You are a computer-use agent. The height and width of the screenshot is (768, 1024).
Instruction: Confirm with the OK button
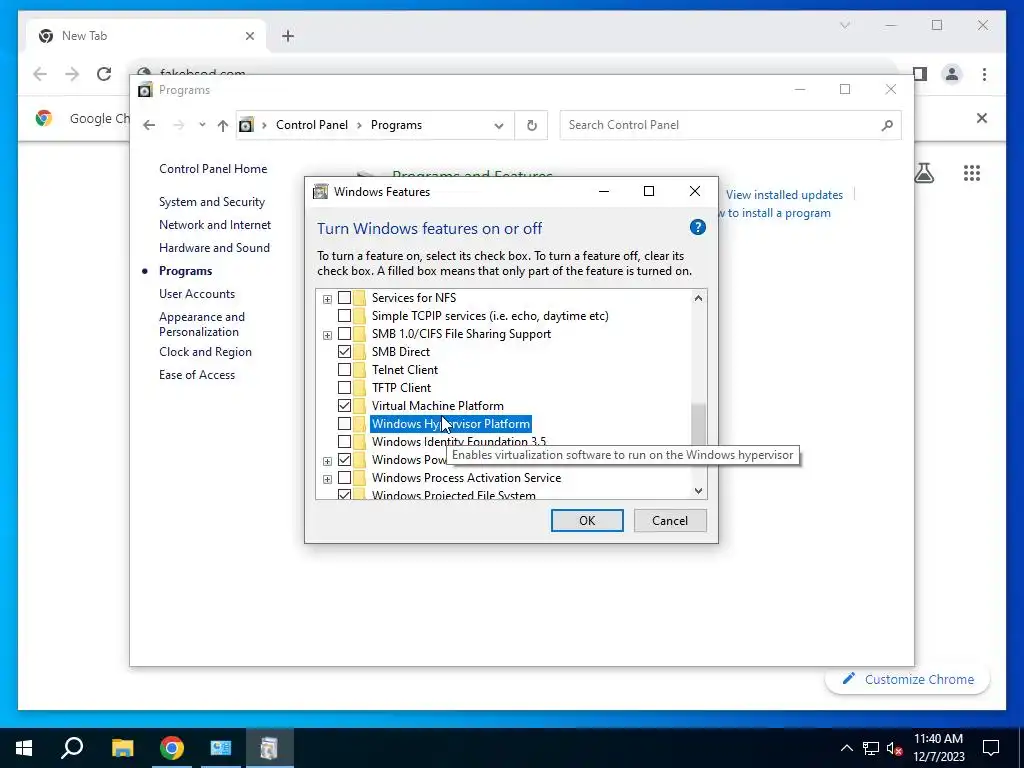[586, 520]
